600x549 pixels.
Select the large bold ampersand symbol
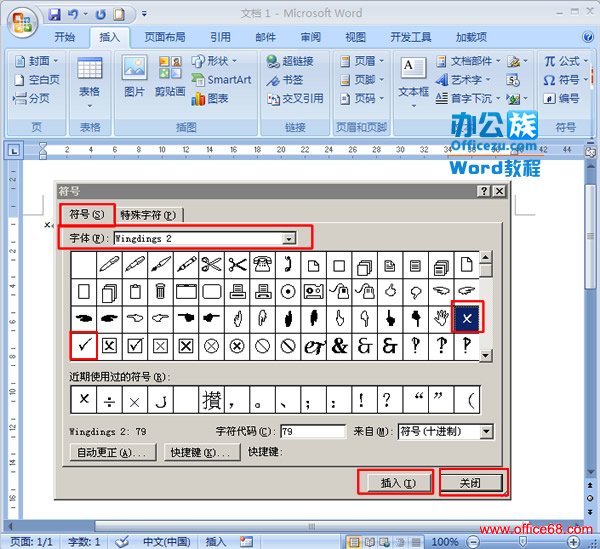click(x=339, y=346)
